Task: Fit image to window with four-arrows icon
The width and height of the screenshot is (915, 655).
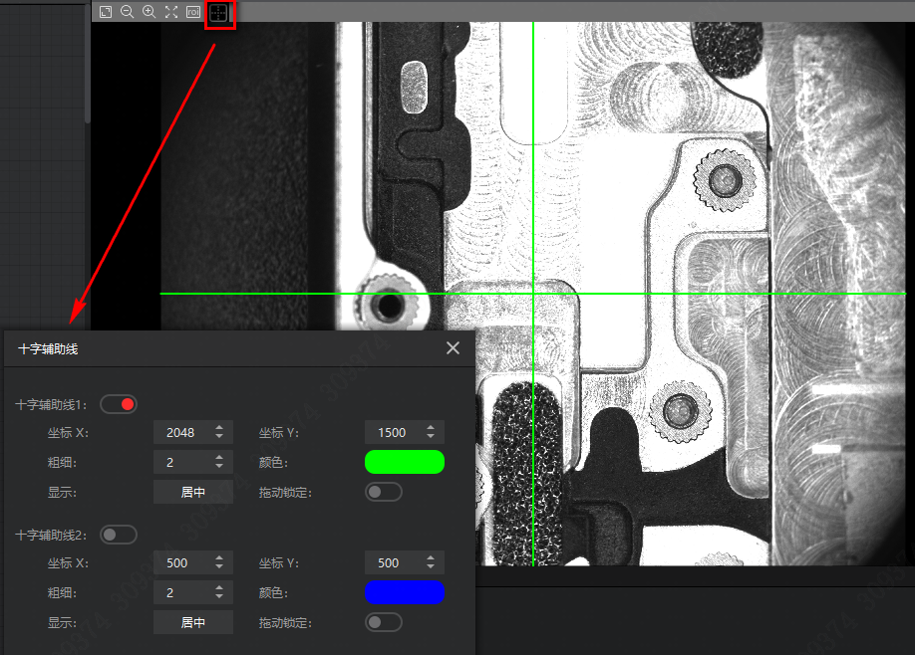Action: (171, 12)
